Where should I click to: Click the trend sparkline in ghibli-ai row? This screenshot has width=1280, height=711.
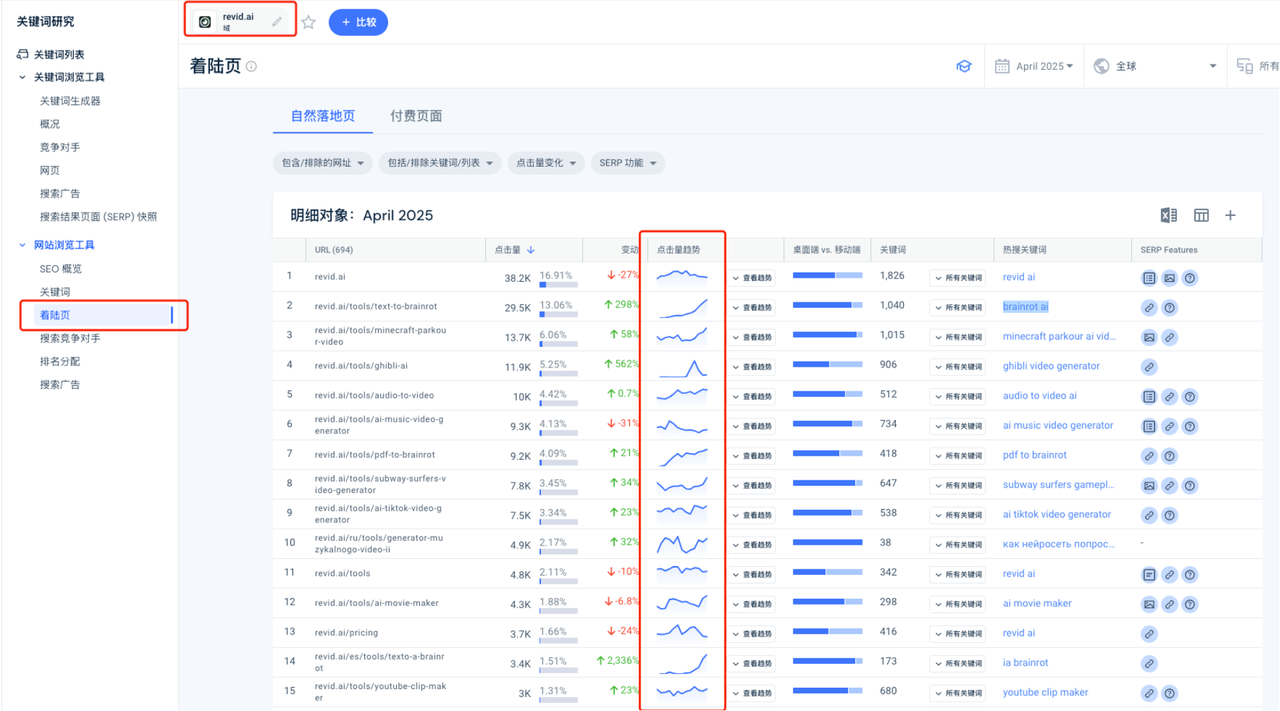click(x=682, y=367)
